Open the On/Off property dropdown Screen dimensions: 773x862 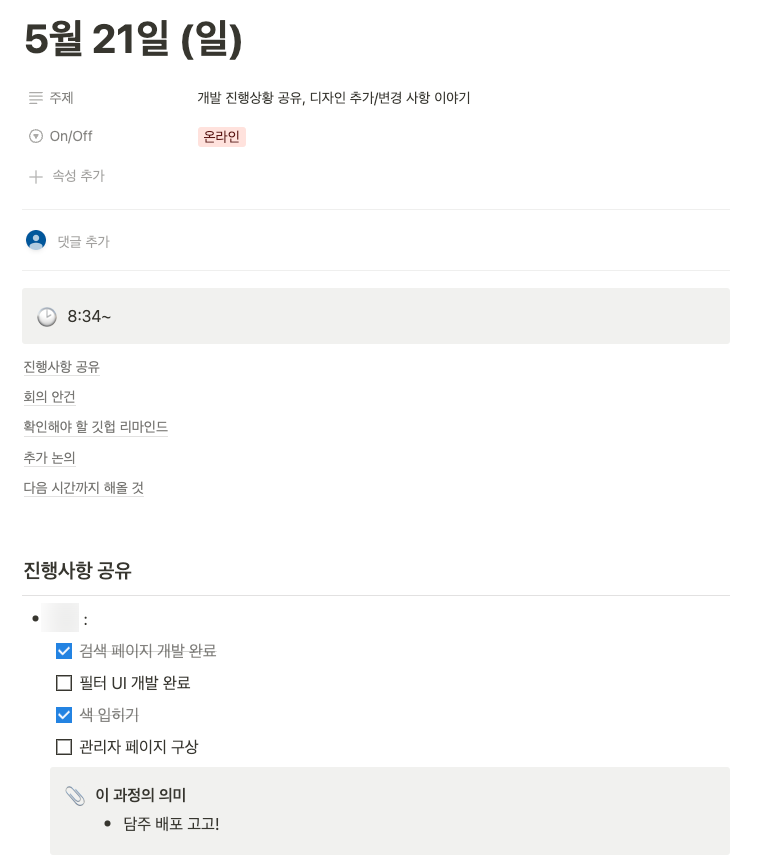click(x=70, y=137)
